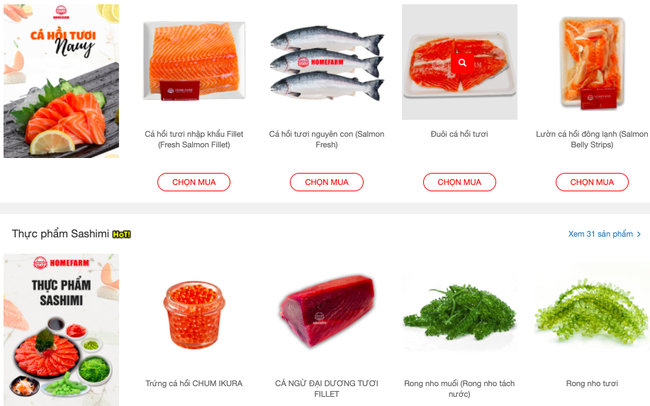This screenshot has width=650, height=406.
Task: Click the HoT! badge beside Thực phẩm Sashimi
Action: 121,234
